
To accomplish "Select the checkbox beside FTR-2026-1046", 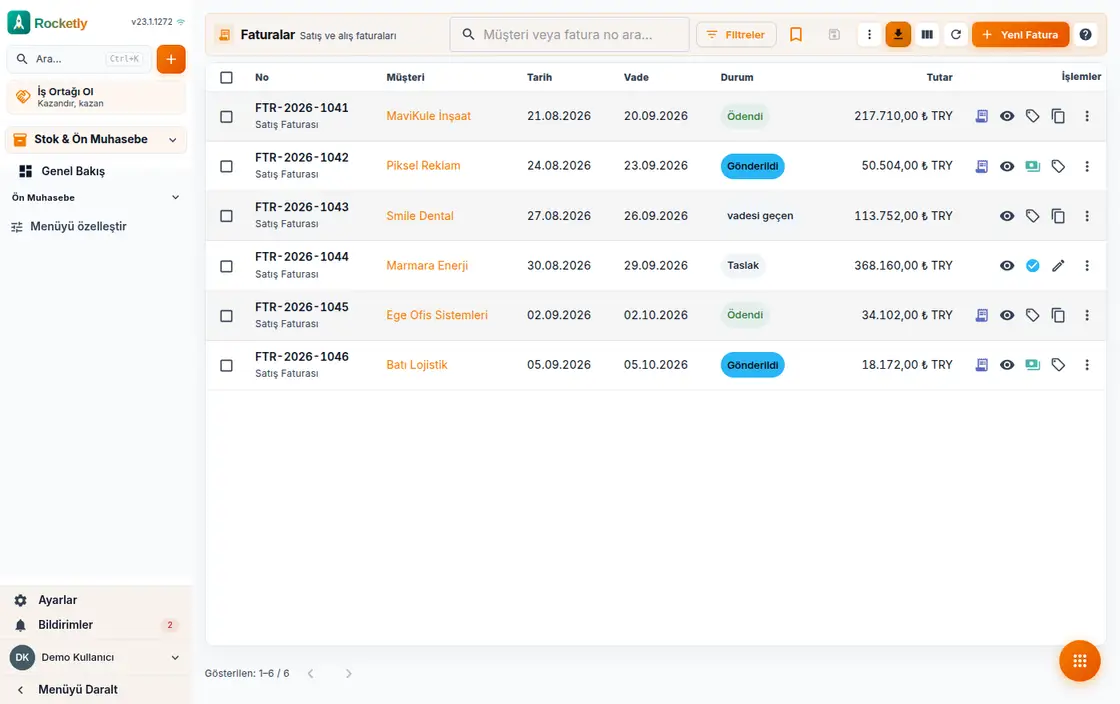I will (226, 366).
